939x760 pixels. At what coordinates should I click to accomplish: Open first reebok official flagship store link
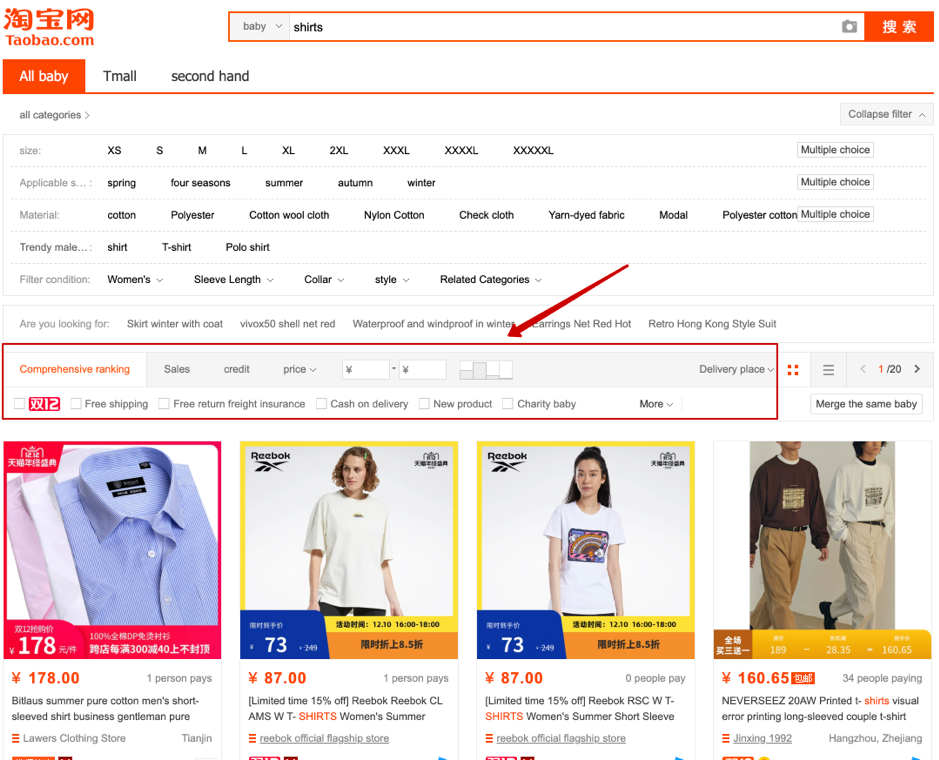(x=324, y=738)
